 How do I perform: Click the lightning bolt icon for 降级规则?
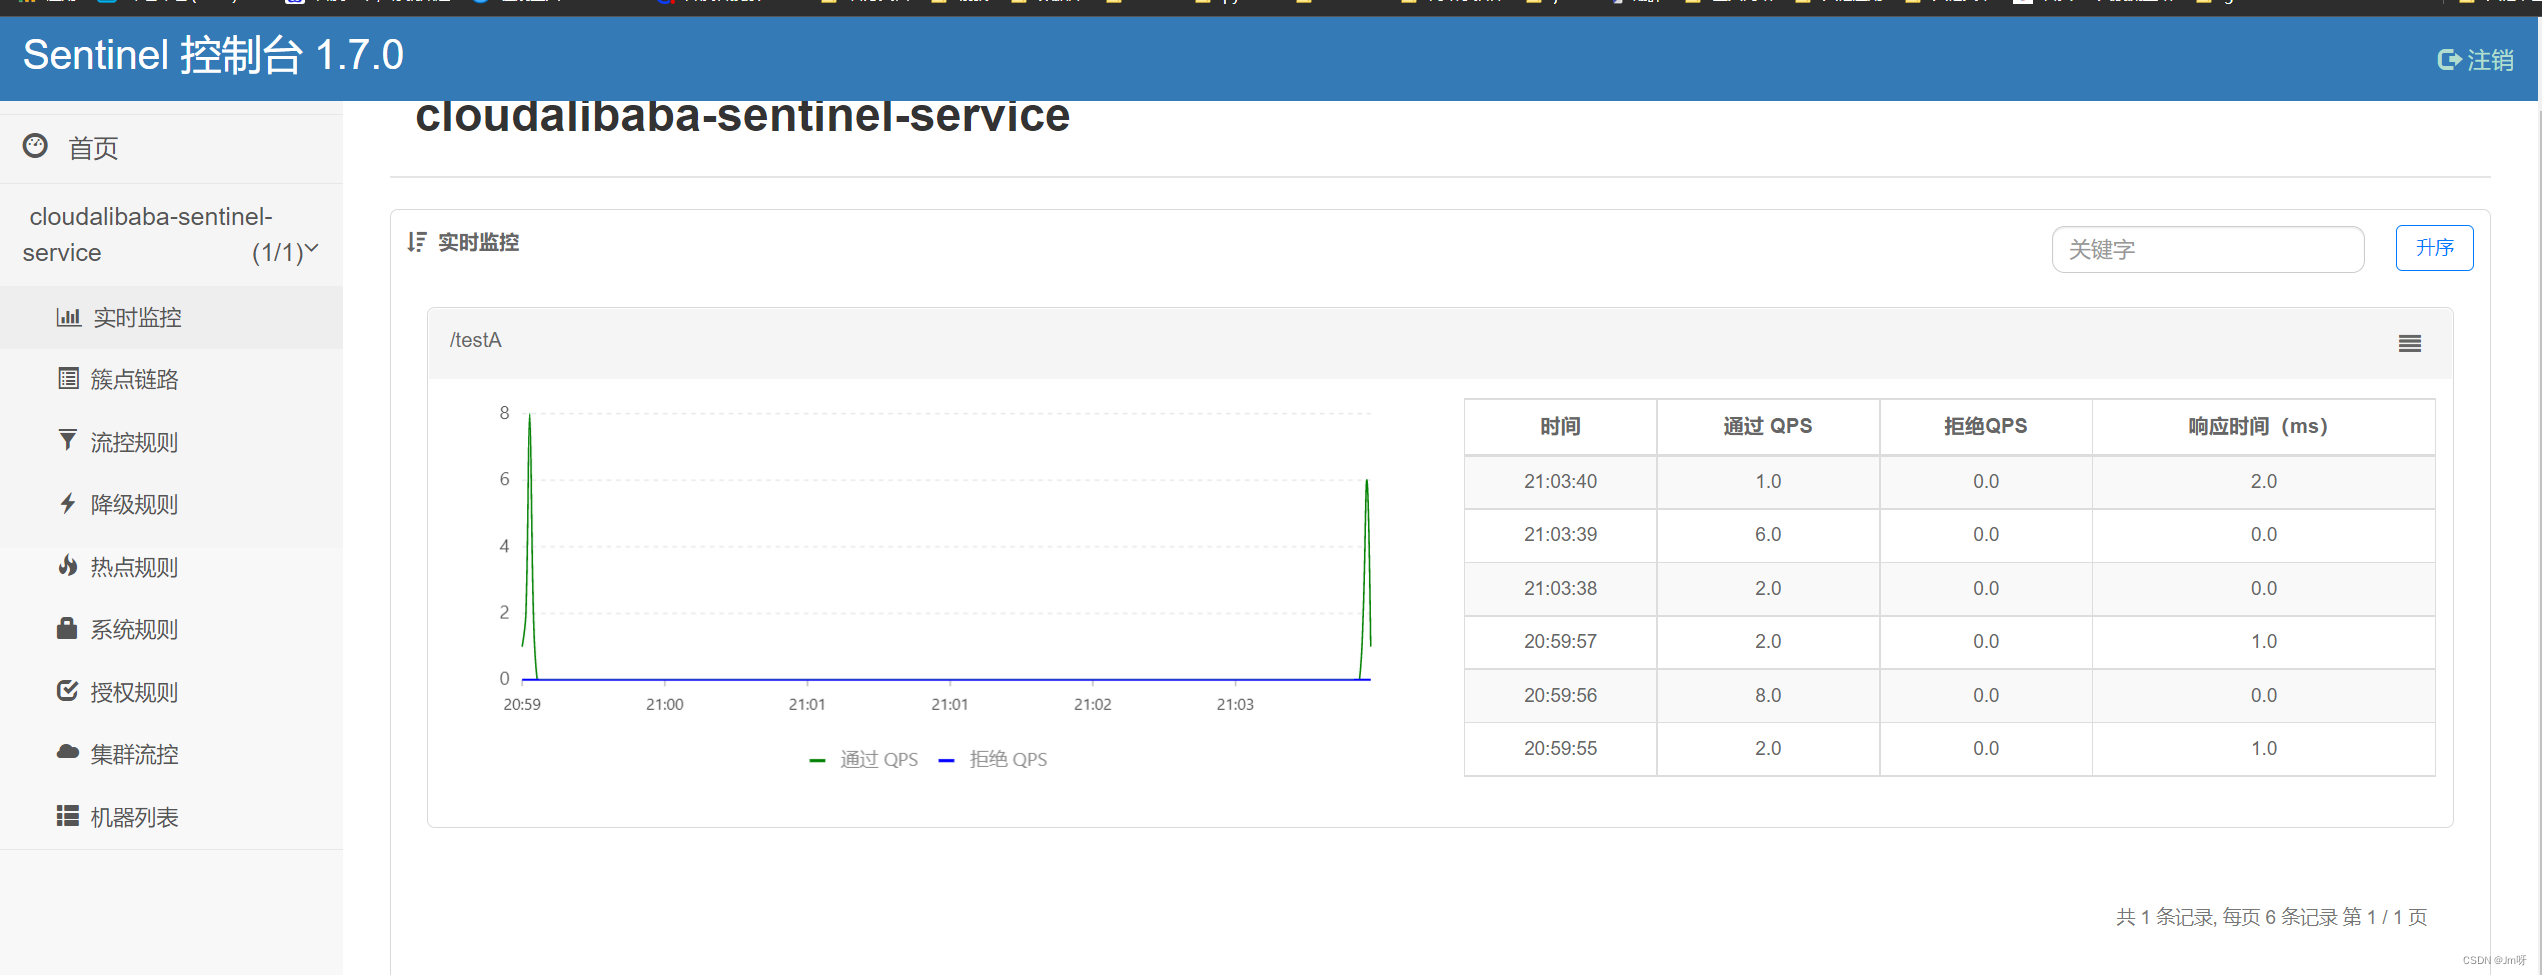(67, 503)
